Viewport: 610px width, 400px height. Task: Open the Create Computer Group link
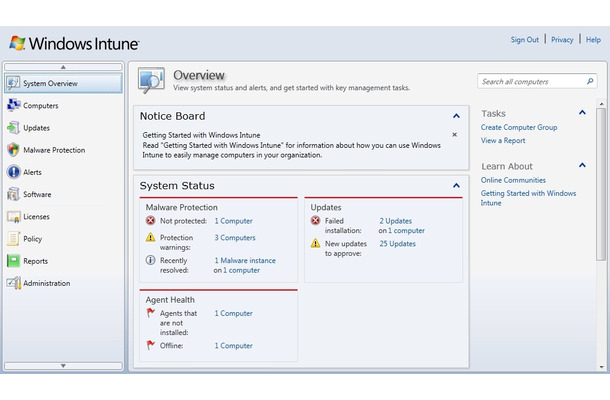click(x=519, y=127)
